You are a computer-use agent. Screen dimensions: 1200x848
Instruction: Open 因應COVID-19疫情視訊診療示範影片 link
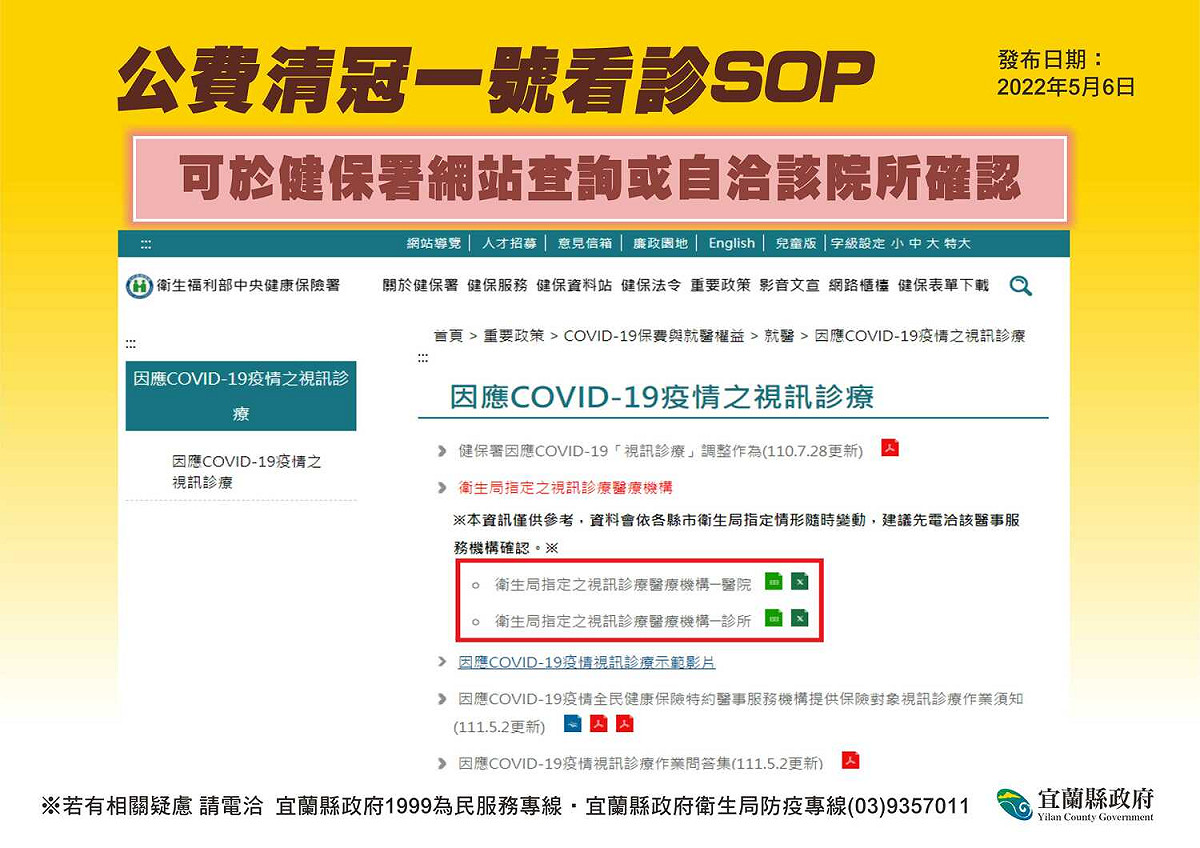click(x=586, y=662)
